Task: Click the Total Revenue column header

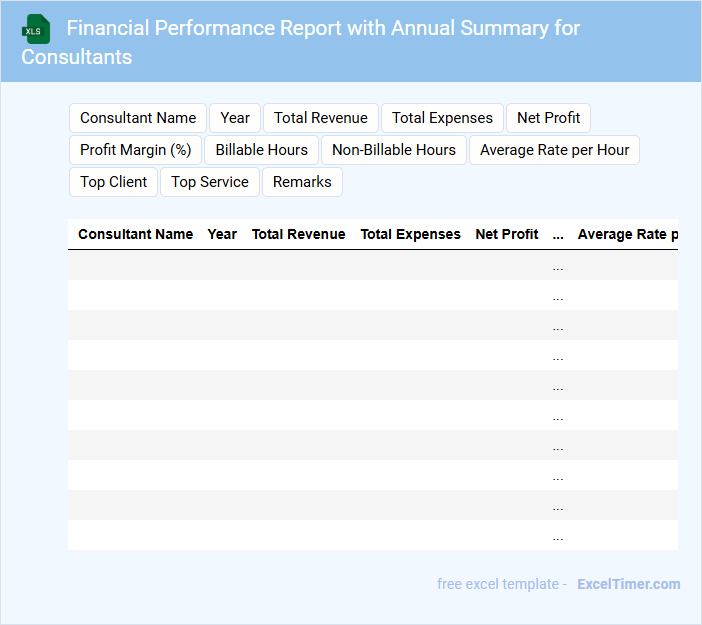Action: [298, 234]
